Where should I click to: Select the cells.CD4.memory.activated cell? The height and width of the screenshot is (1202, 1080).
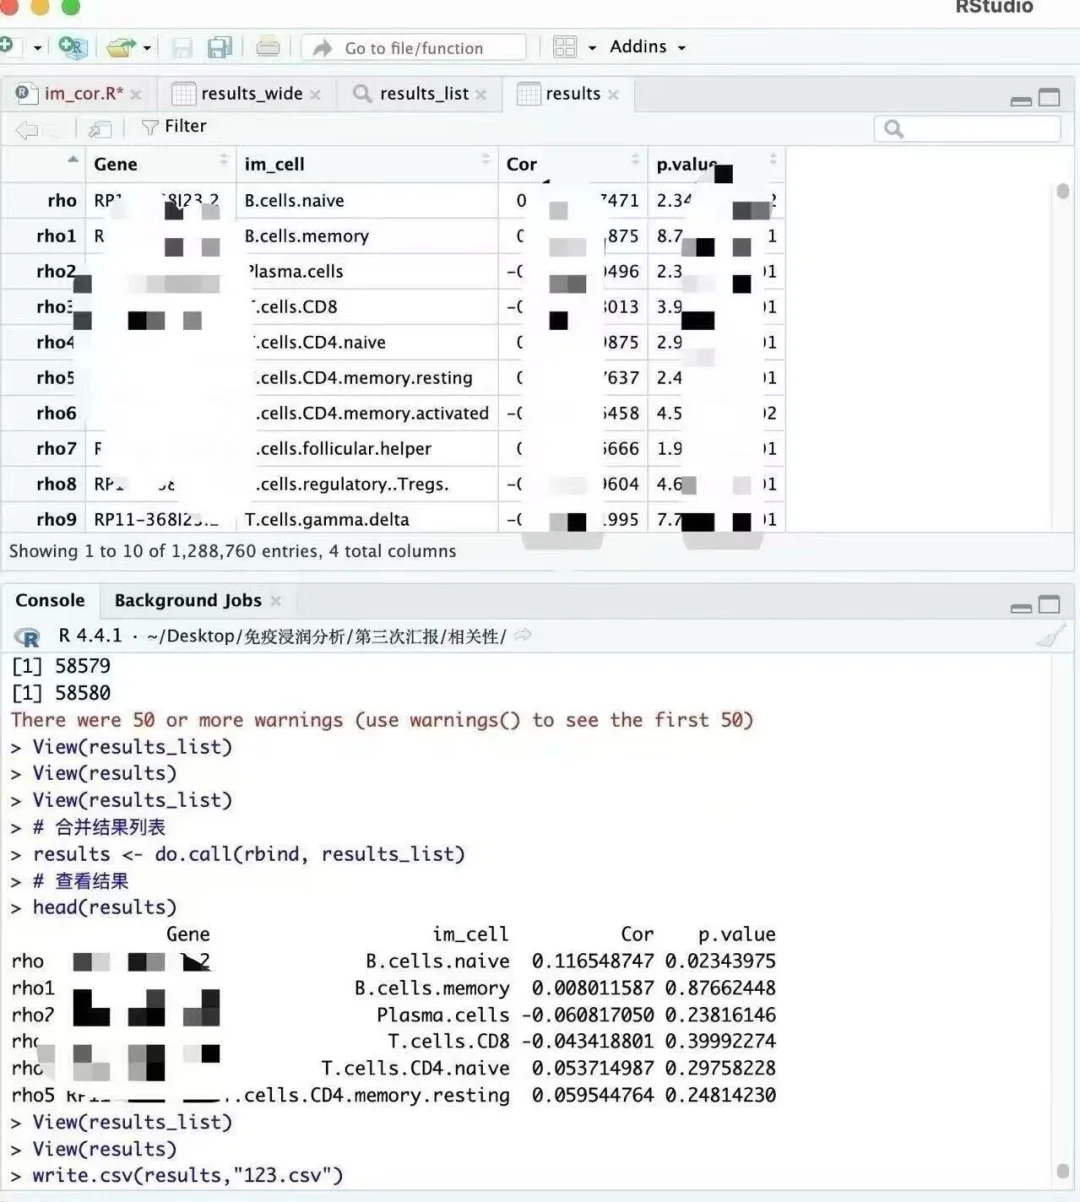click(367, 413)
